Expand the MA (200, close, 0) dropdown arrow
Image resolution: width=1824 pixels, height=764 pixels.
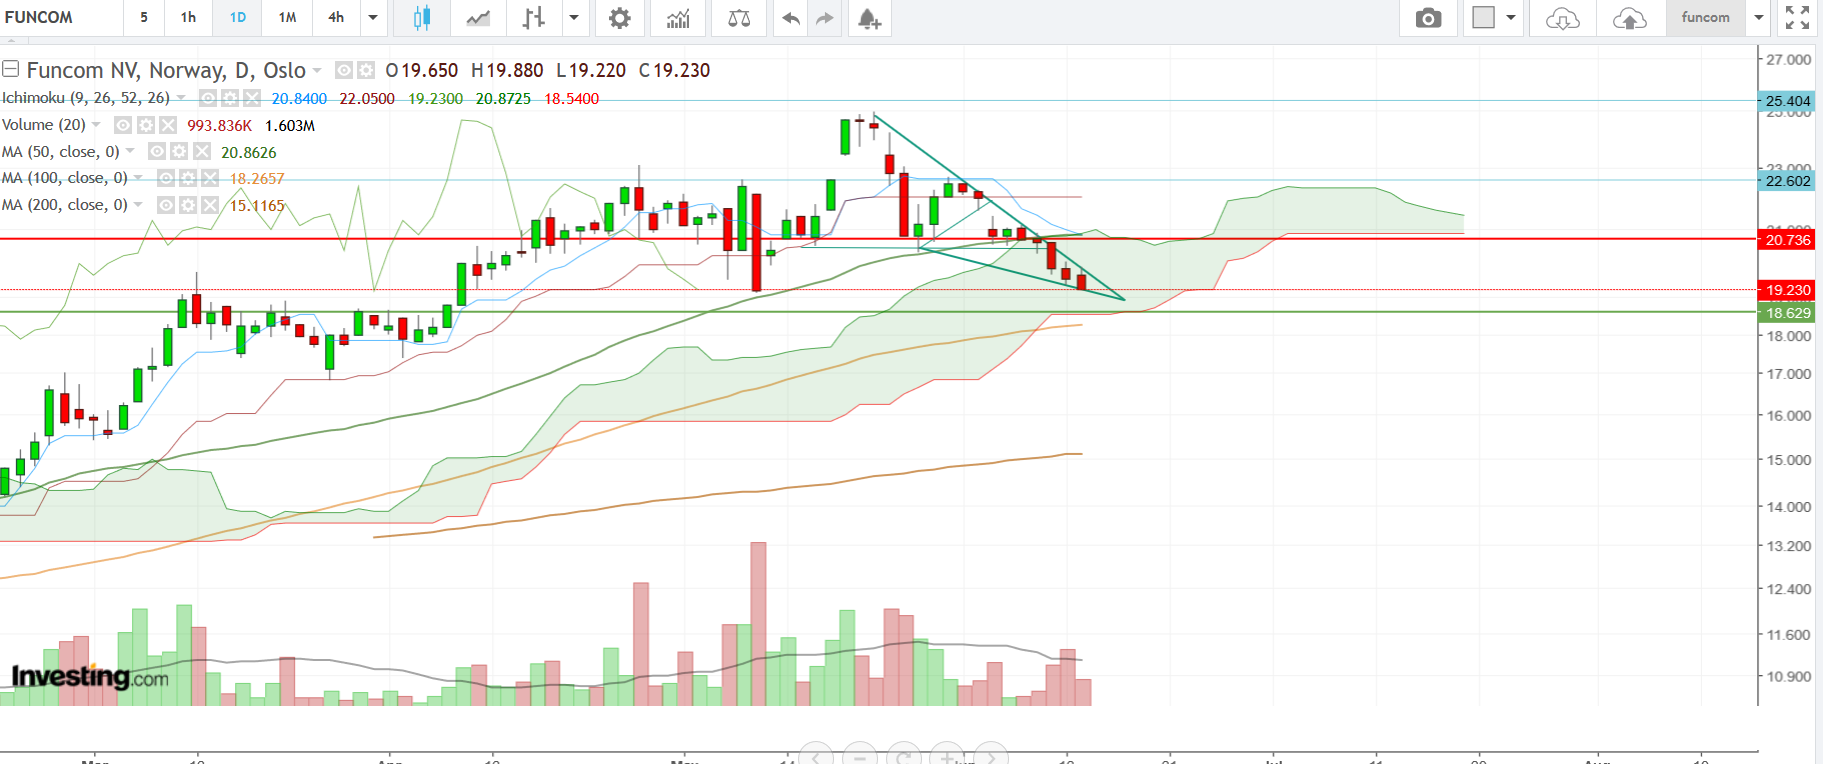tap(138, 205)
